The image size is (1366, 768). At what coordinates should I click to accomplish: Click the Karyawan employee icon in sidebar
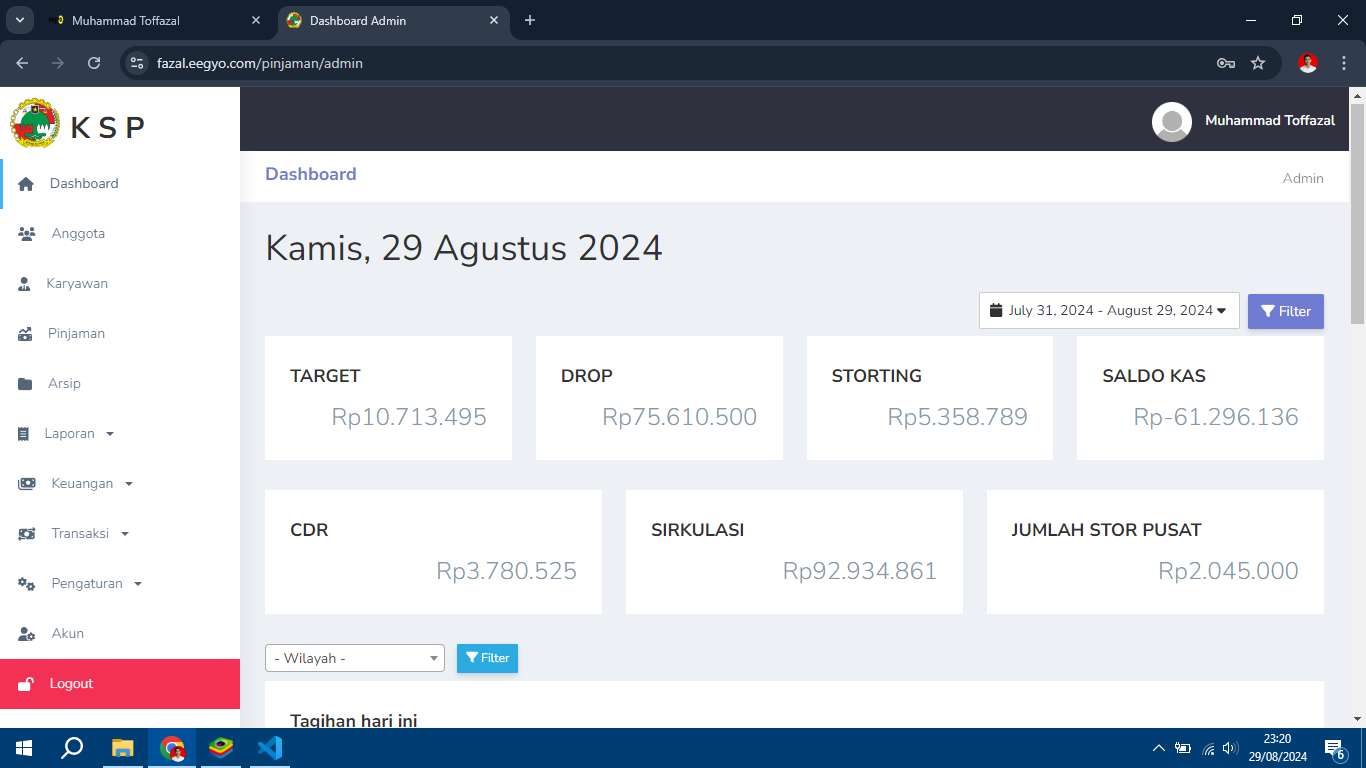coord(25,284)
